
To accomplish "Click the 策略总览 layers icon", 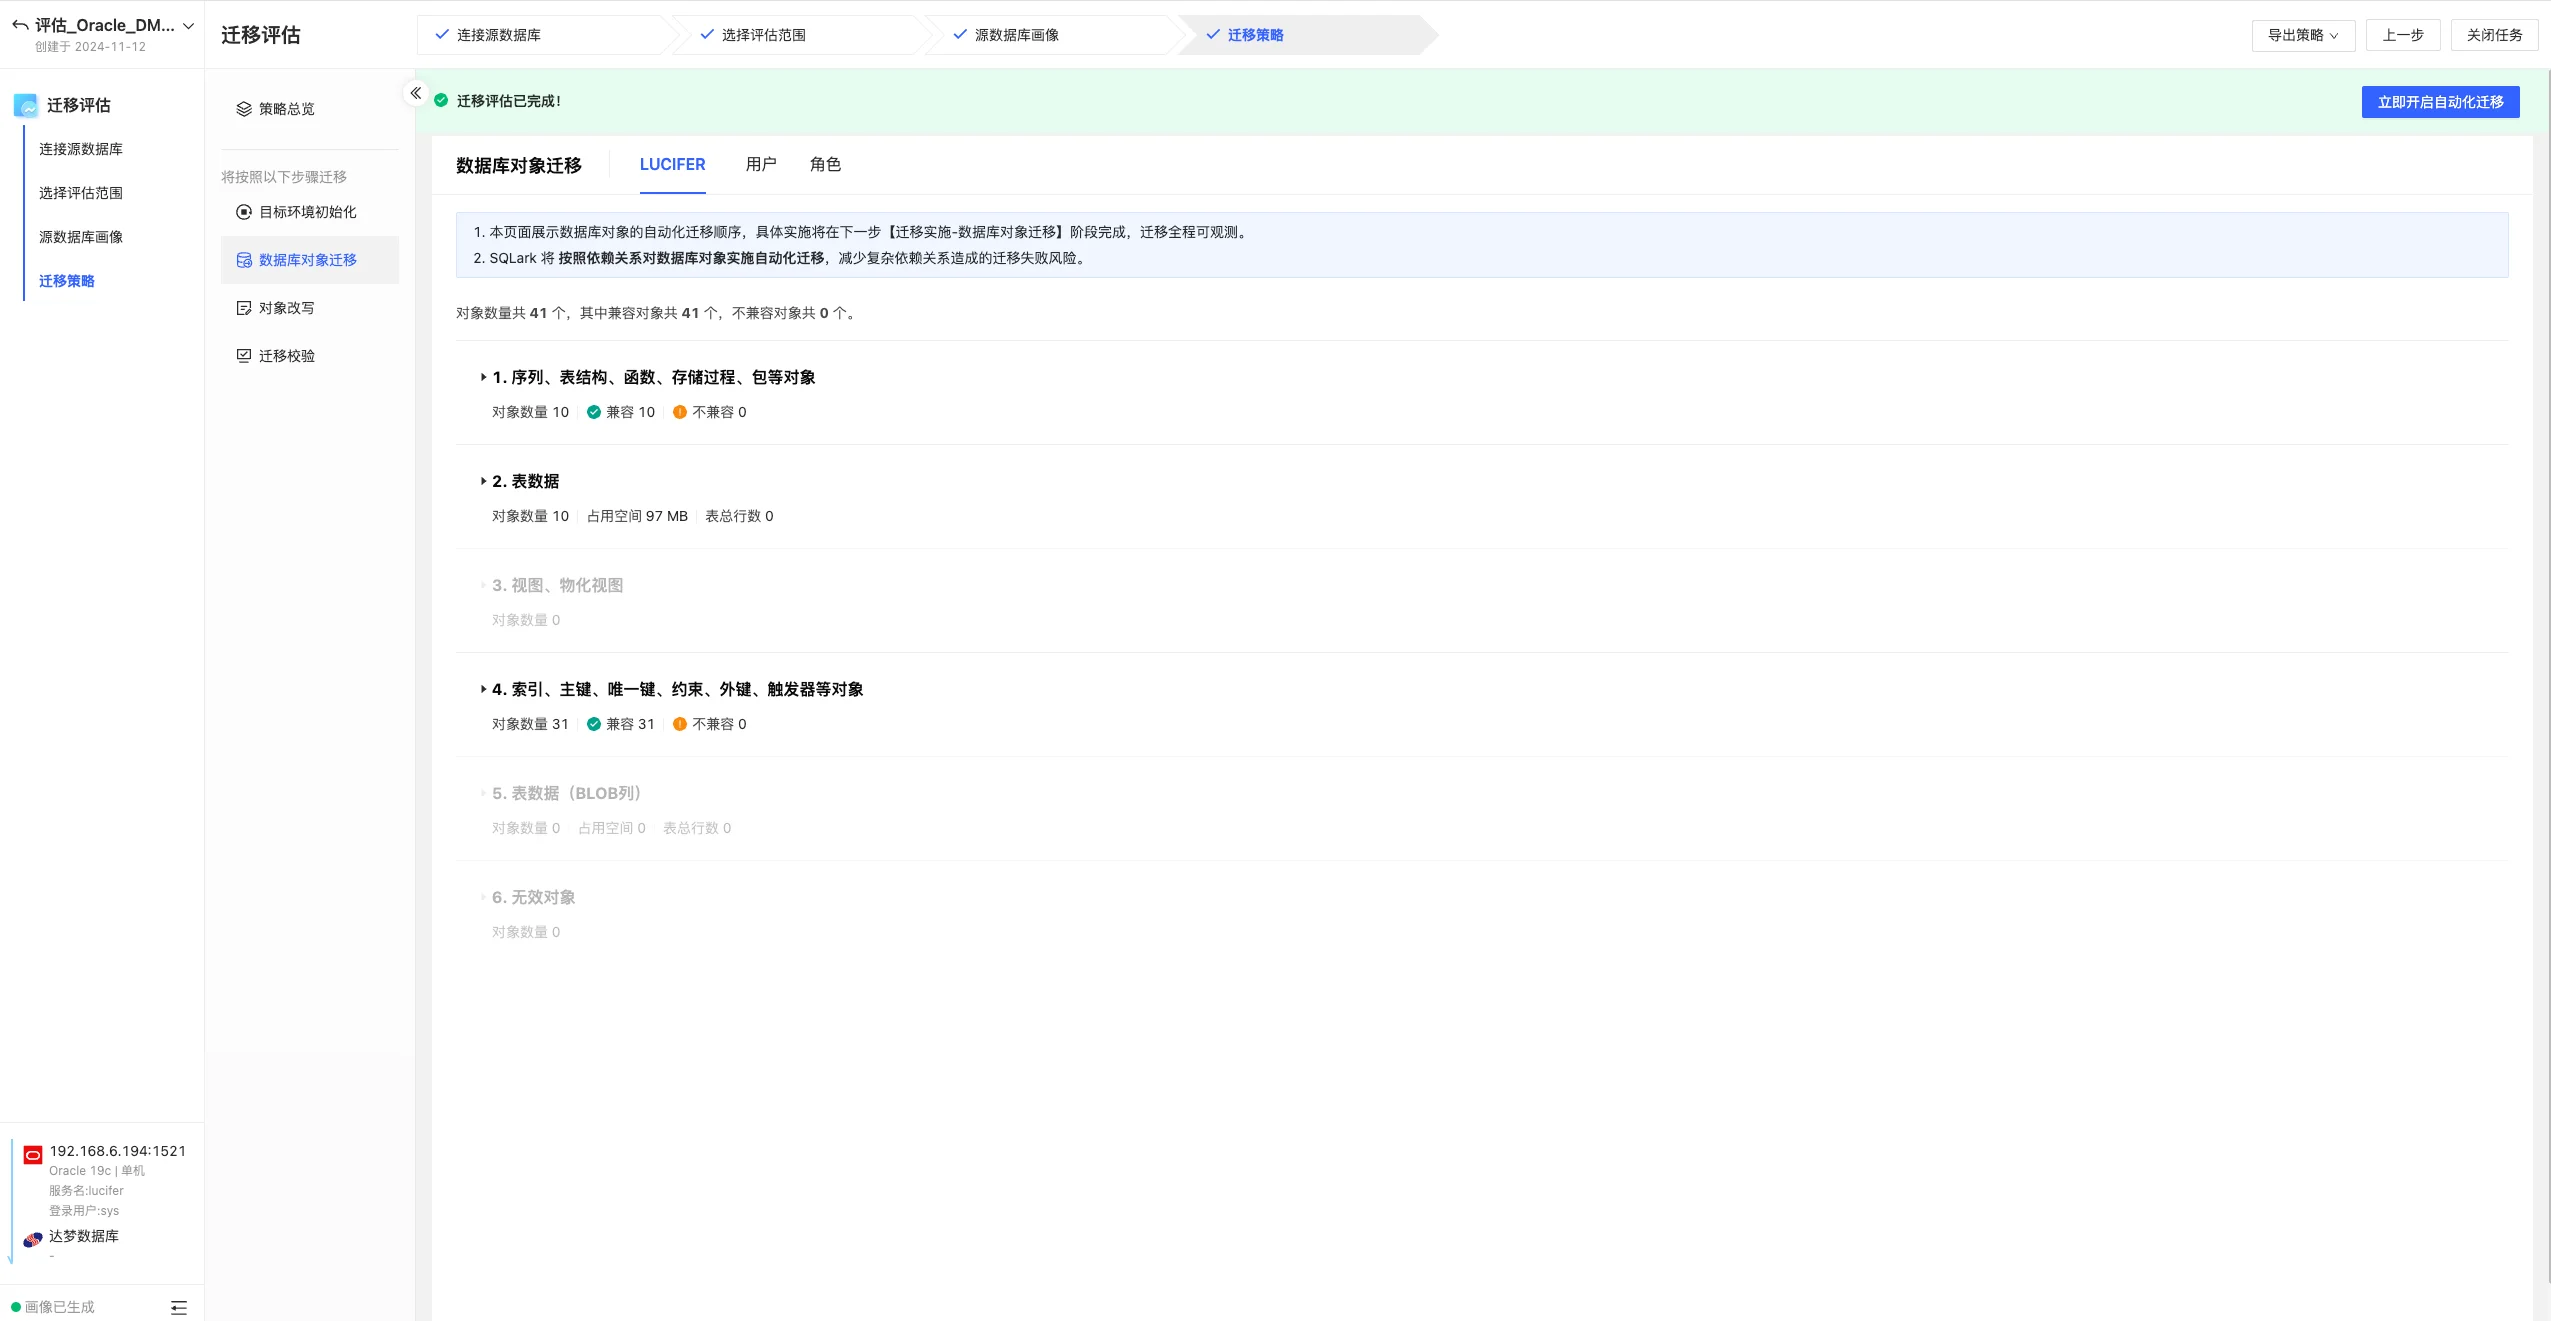I will [x=243, y=109].
